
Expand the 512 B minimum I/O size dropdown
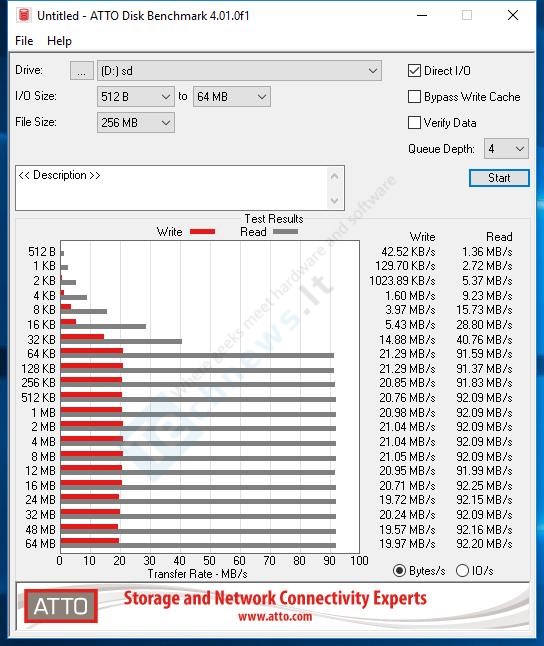(x=136, y=97)
